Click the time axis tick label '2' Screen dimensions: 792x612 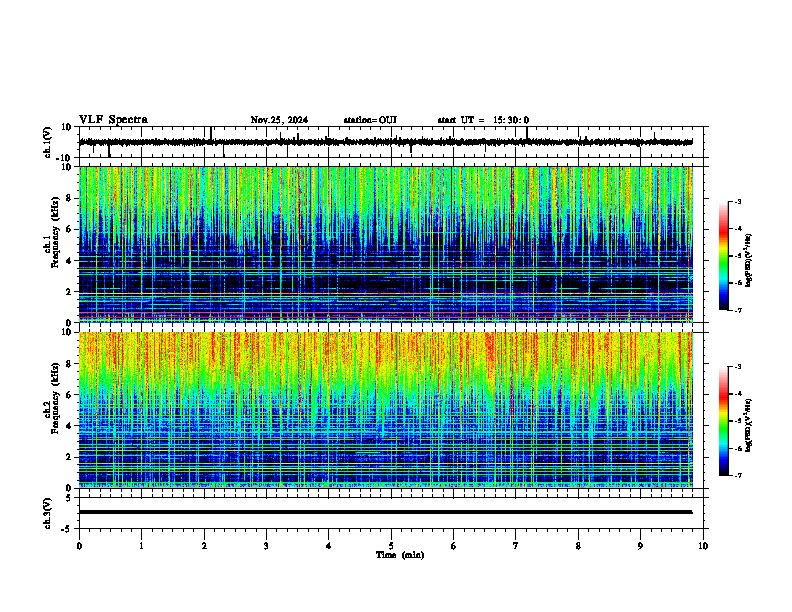[204, 546]
